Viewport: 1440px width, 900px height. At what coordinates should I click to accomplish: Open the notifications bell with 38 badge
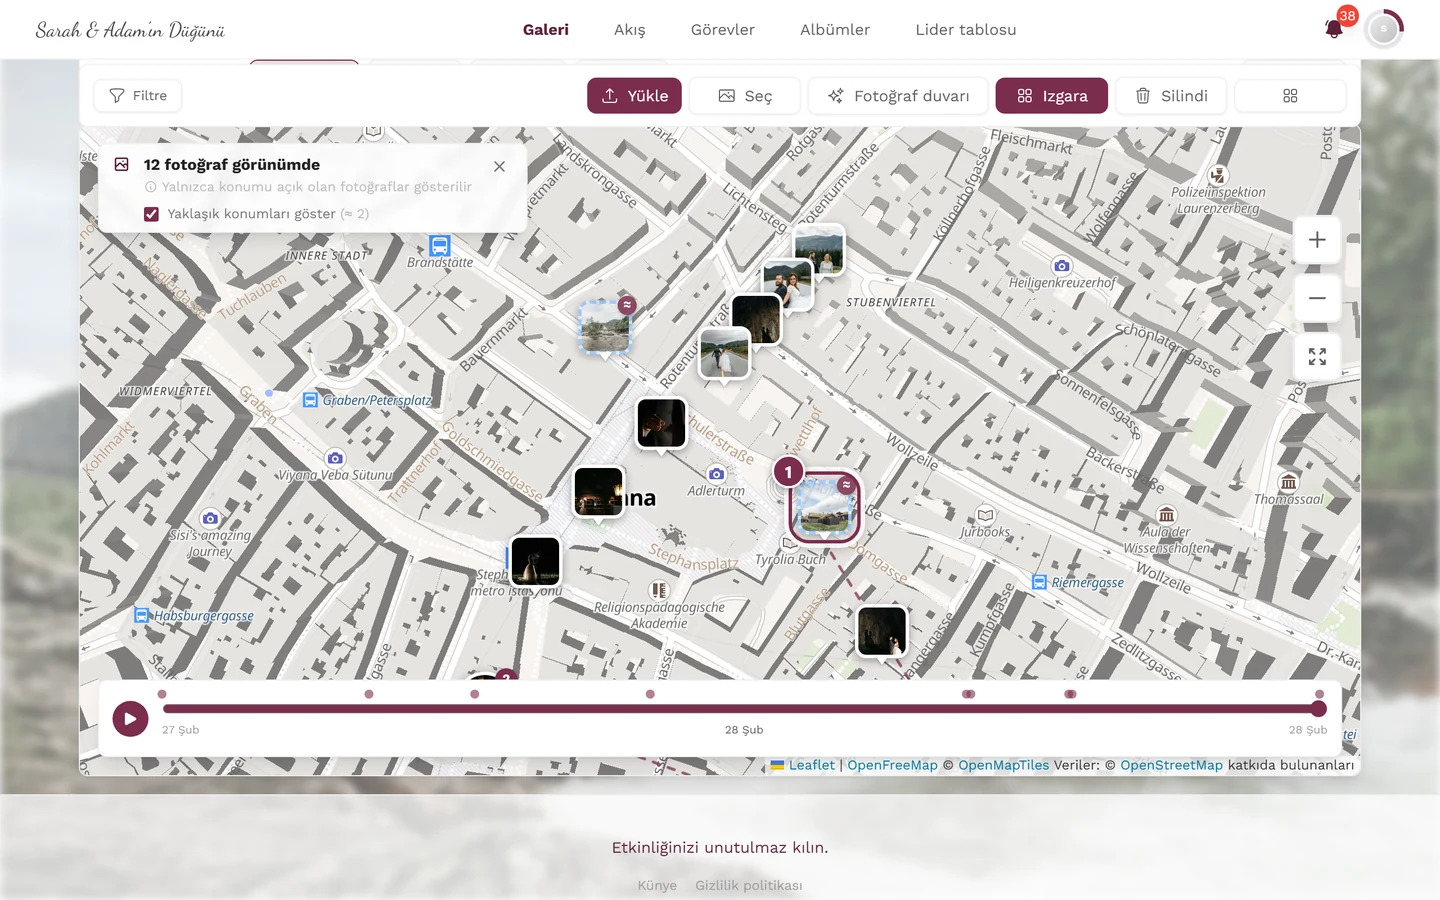click(x=1334, y=28)
